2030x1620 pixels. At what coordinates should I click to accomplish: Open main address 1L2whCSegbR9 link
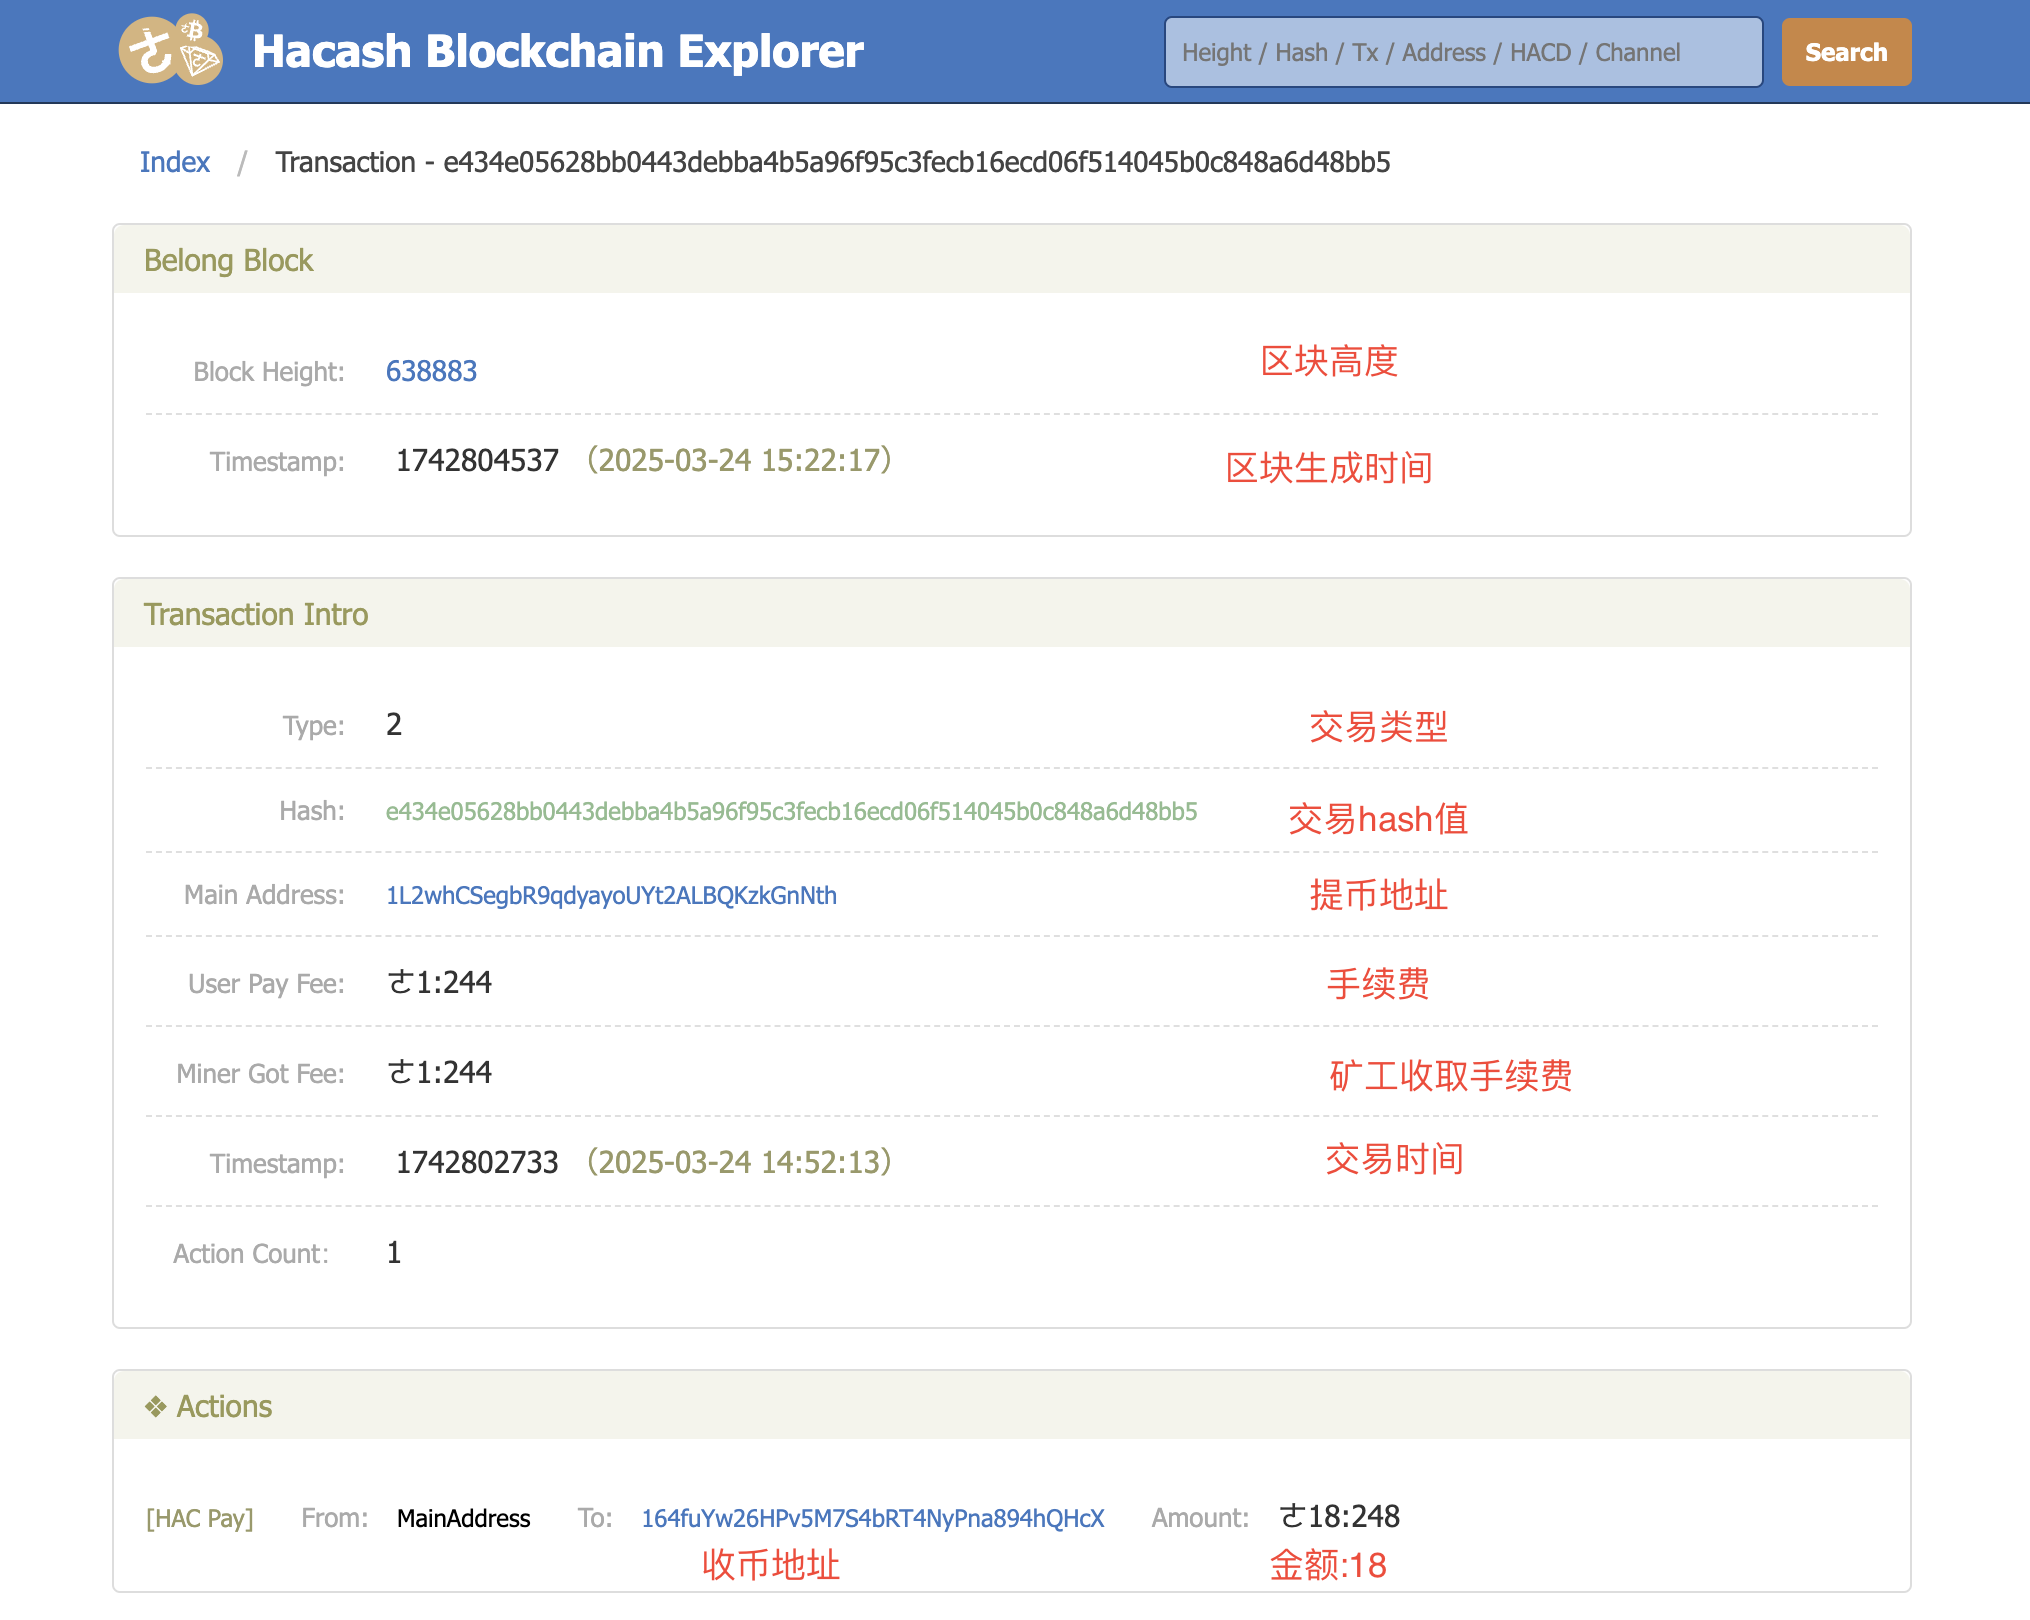(611, 895)
